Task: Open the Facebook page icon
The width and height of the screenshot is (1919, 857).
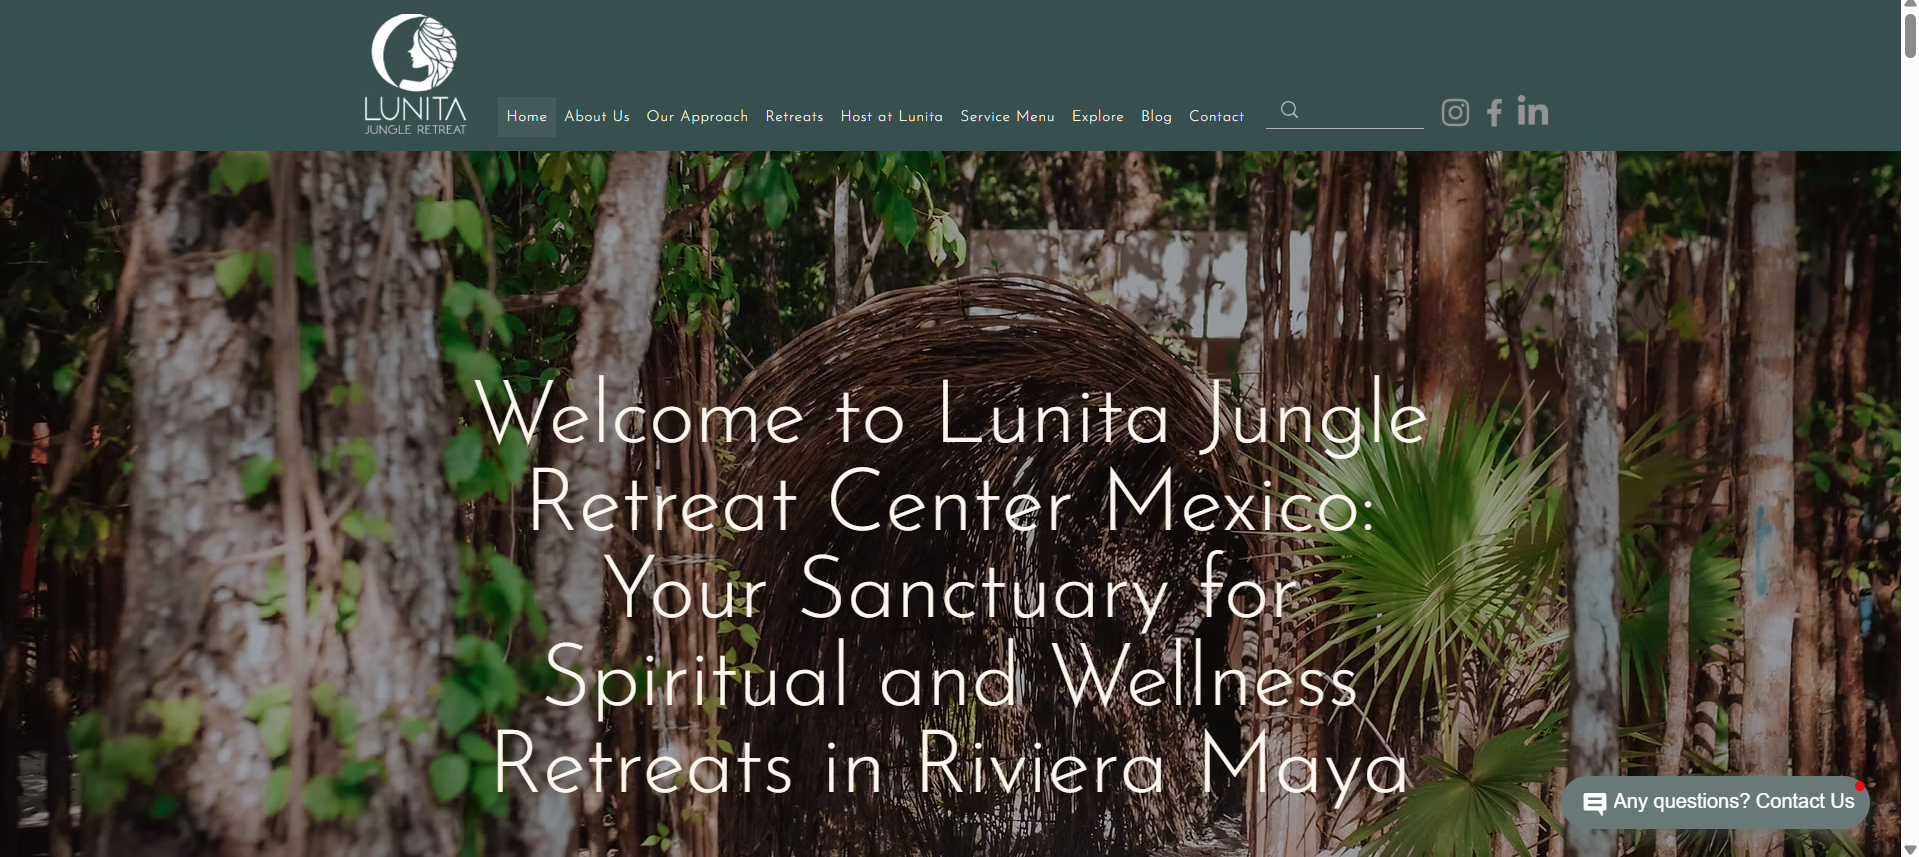Action: point(1494,112)
